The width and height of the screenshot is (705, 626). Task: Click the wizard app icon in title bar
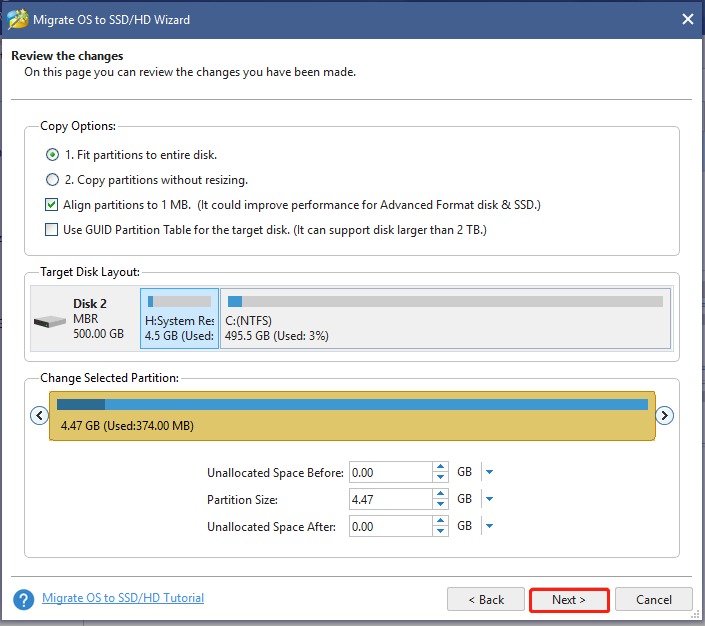pyautogui.click(x=18, y=20)
